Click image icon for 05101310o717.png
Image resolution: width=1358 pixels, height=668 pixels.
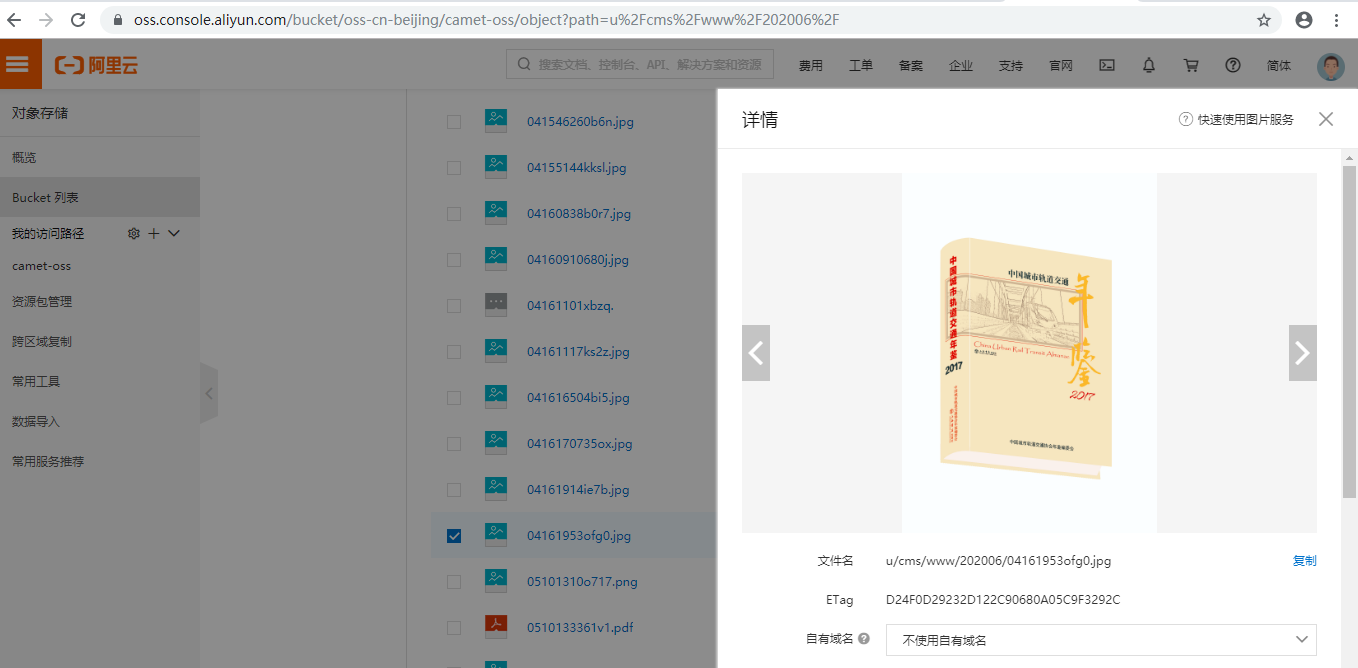coord(496,582)
